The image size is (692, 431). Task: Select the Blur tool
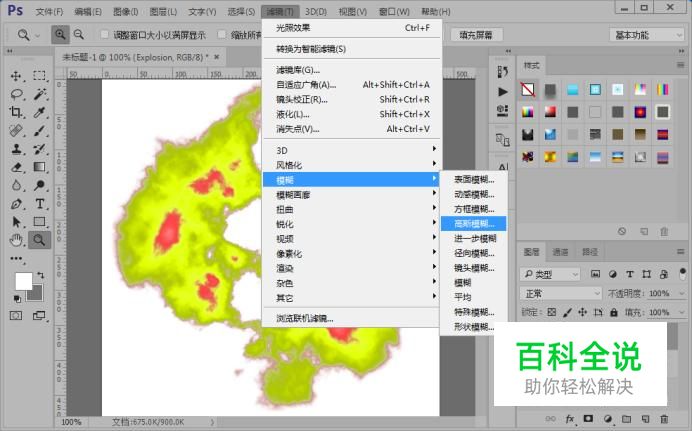(16, 185)
